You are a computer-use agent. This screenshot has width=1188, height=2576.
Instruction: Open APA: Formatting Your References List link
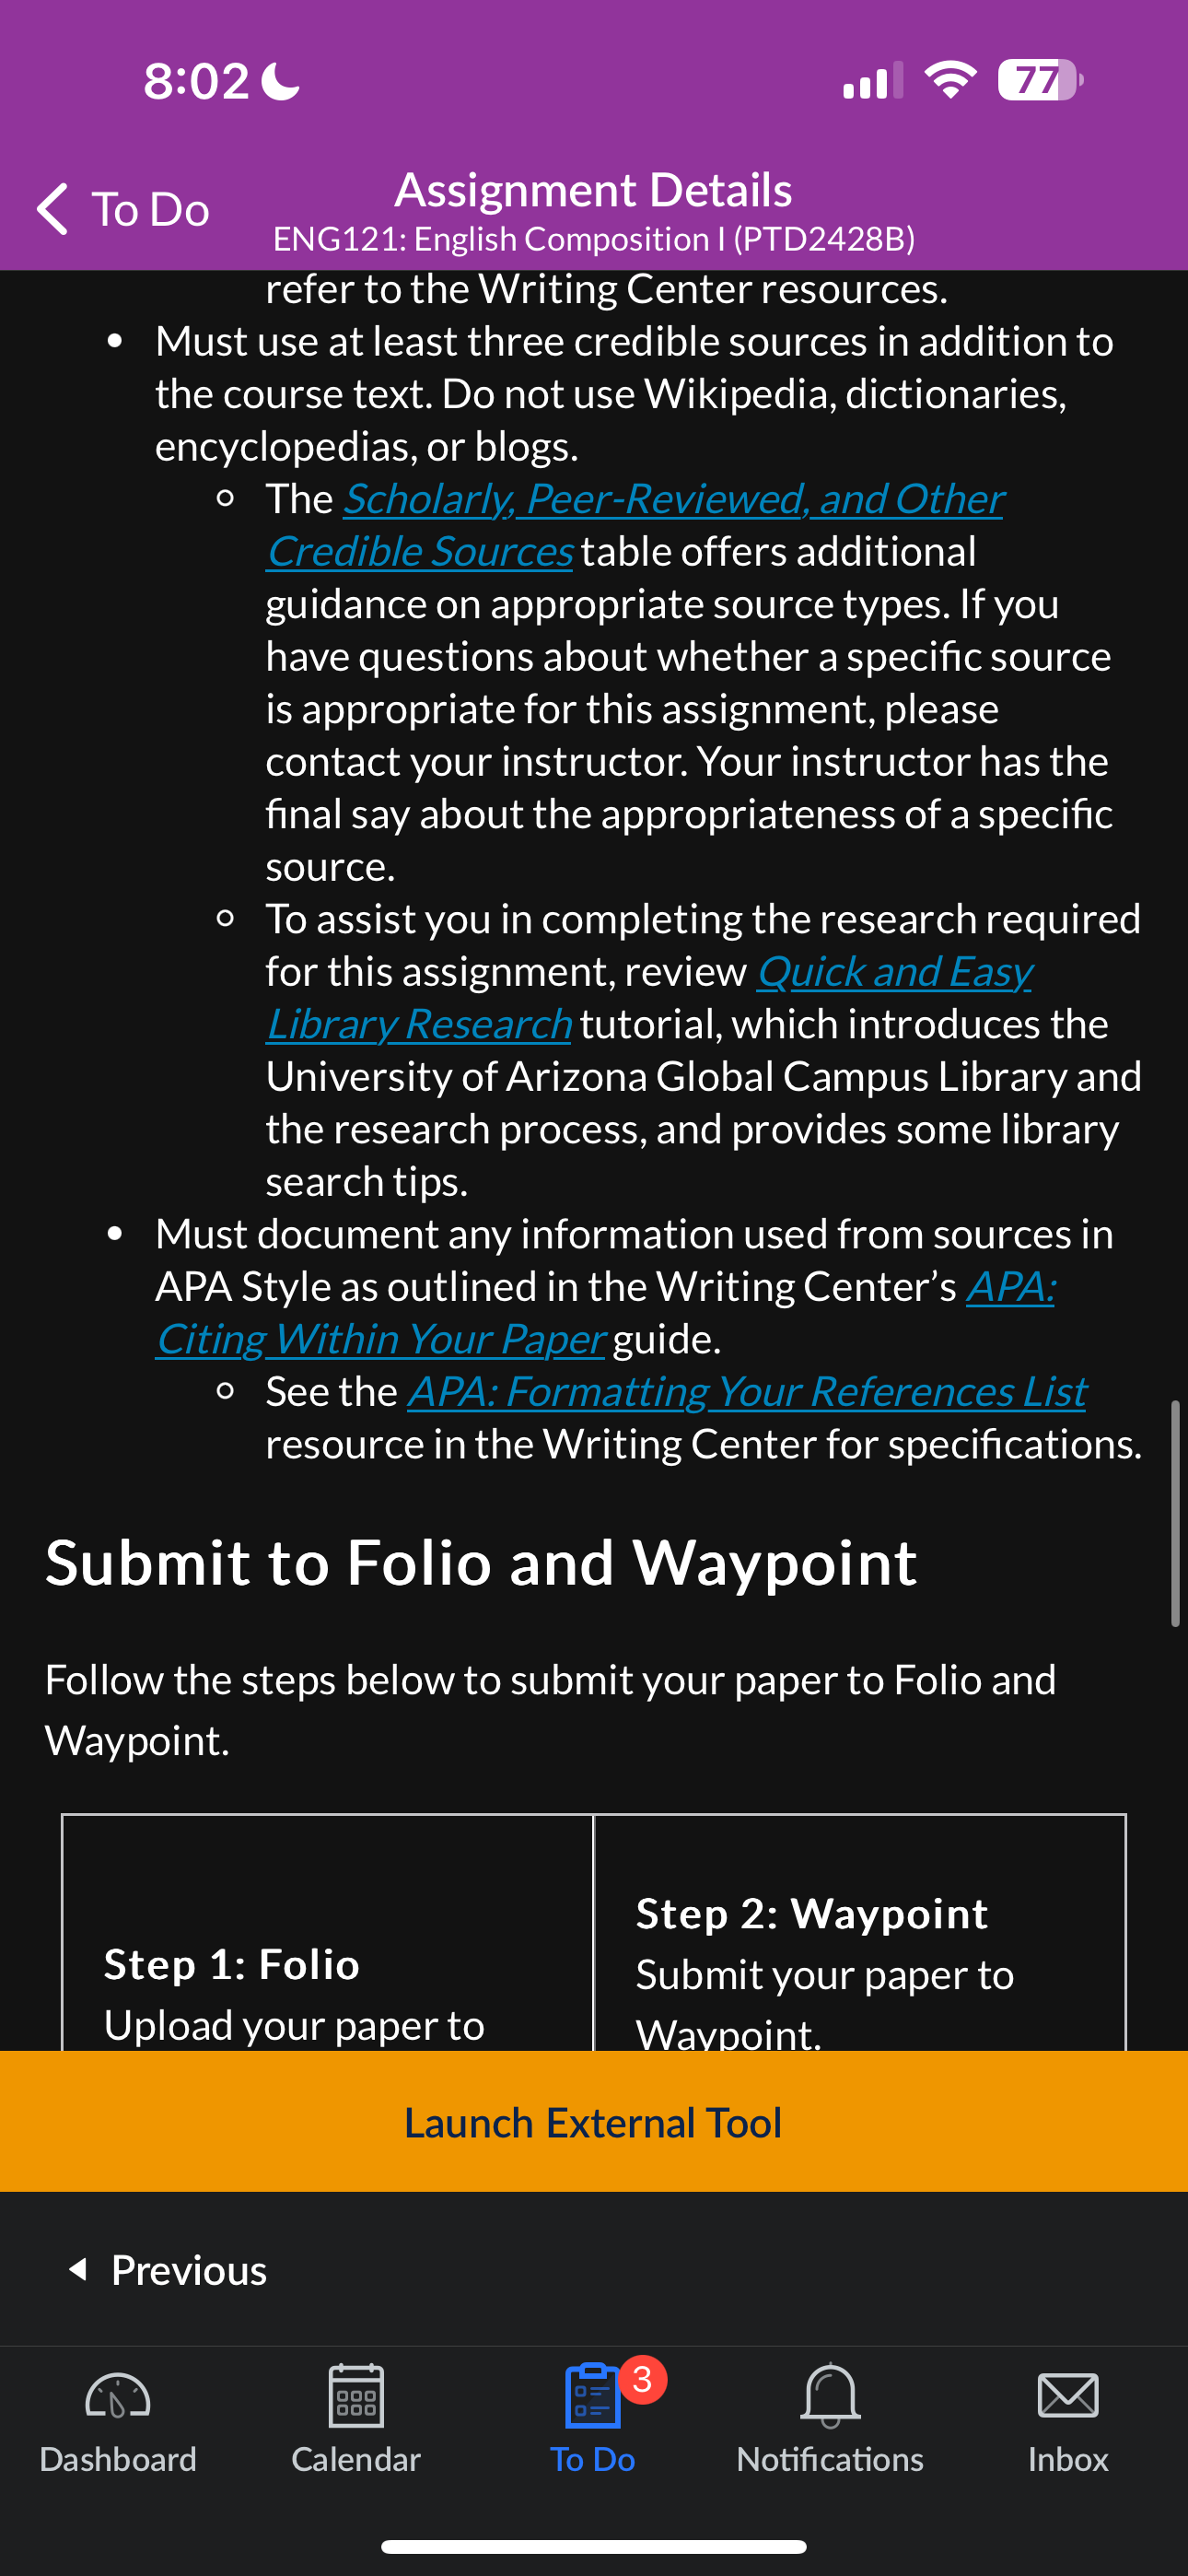[747, 1391]
